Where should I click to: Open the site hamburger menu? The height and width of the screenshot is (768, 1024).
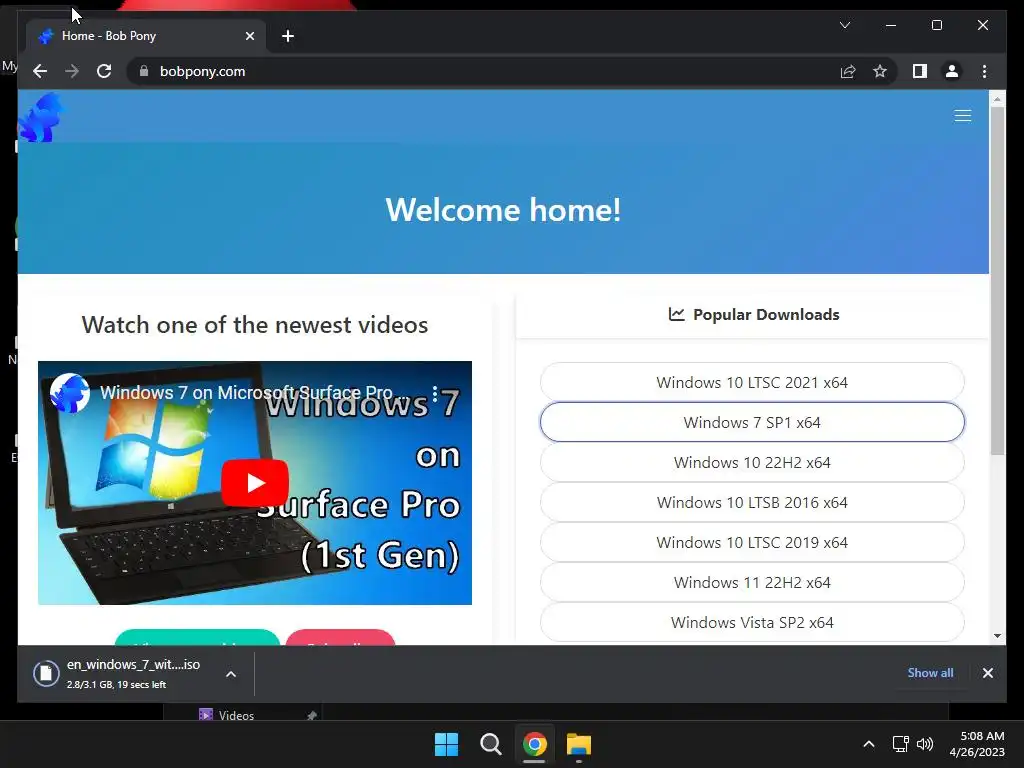click(x=963, y=116)
